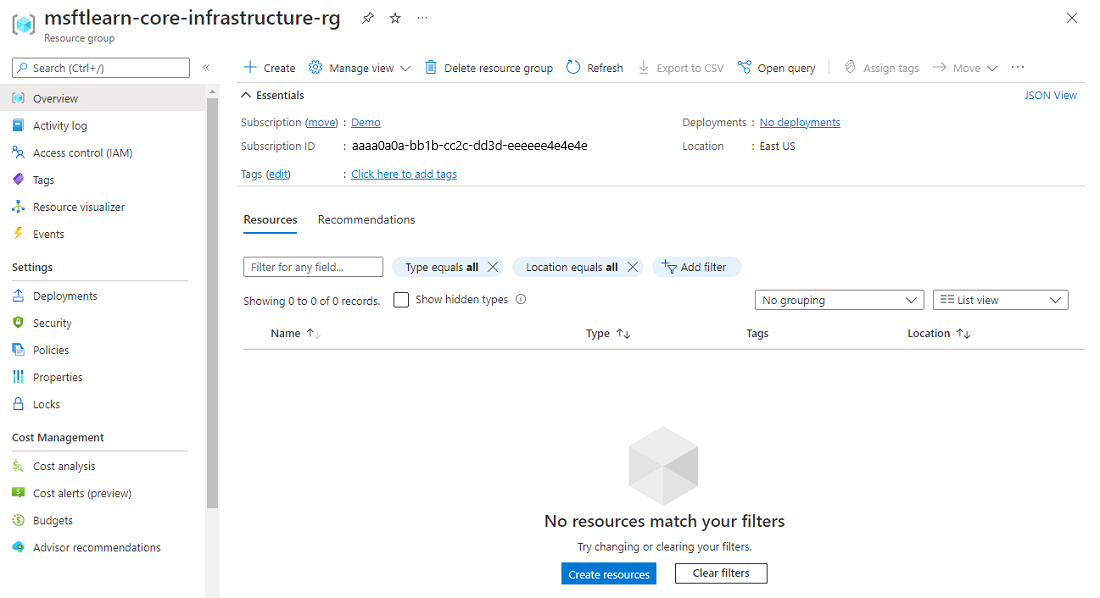Pin the resource group to dashboard
The width and height of the screenshot is (1100, 598).
[x=368, y=18]
